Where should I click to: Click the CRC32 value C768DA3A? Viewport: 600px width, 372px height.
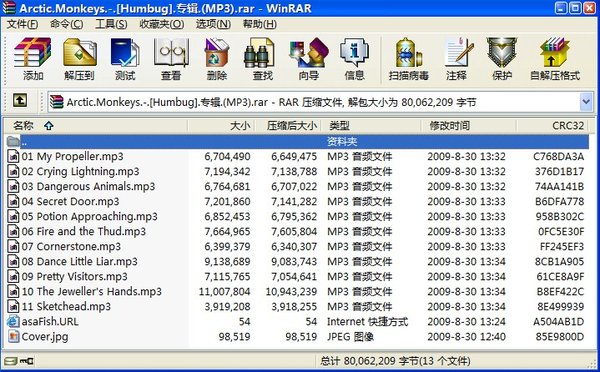click(559, 157)
